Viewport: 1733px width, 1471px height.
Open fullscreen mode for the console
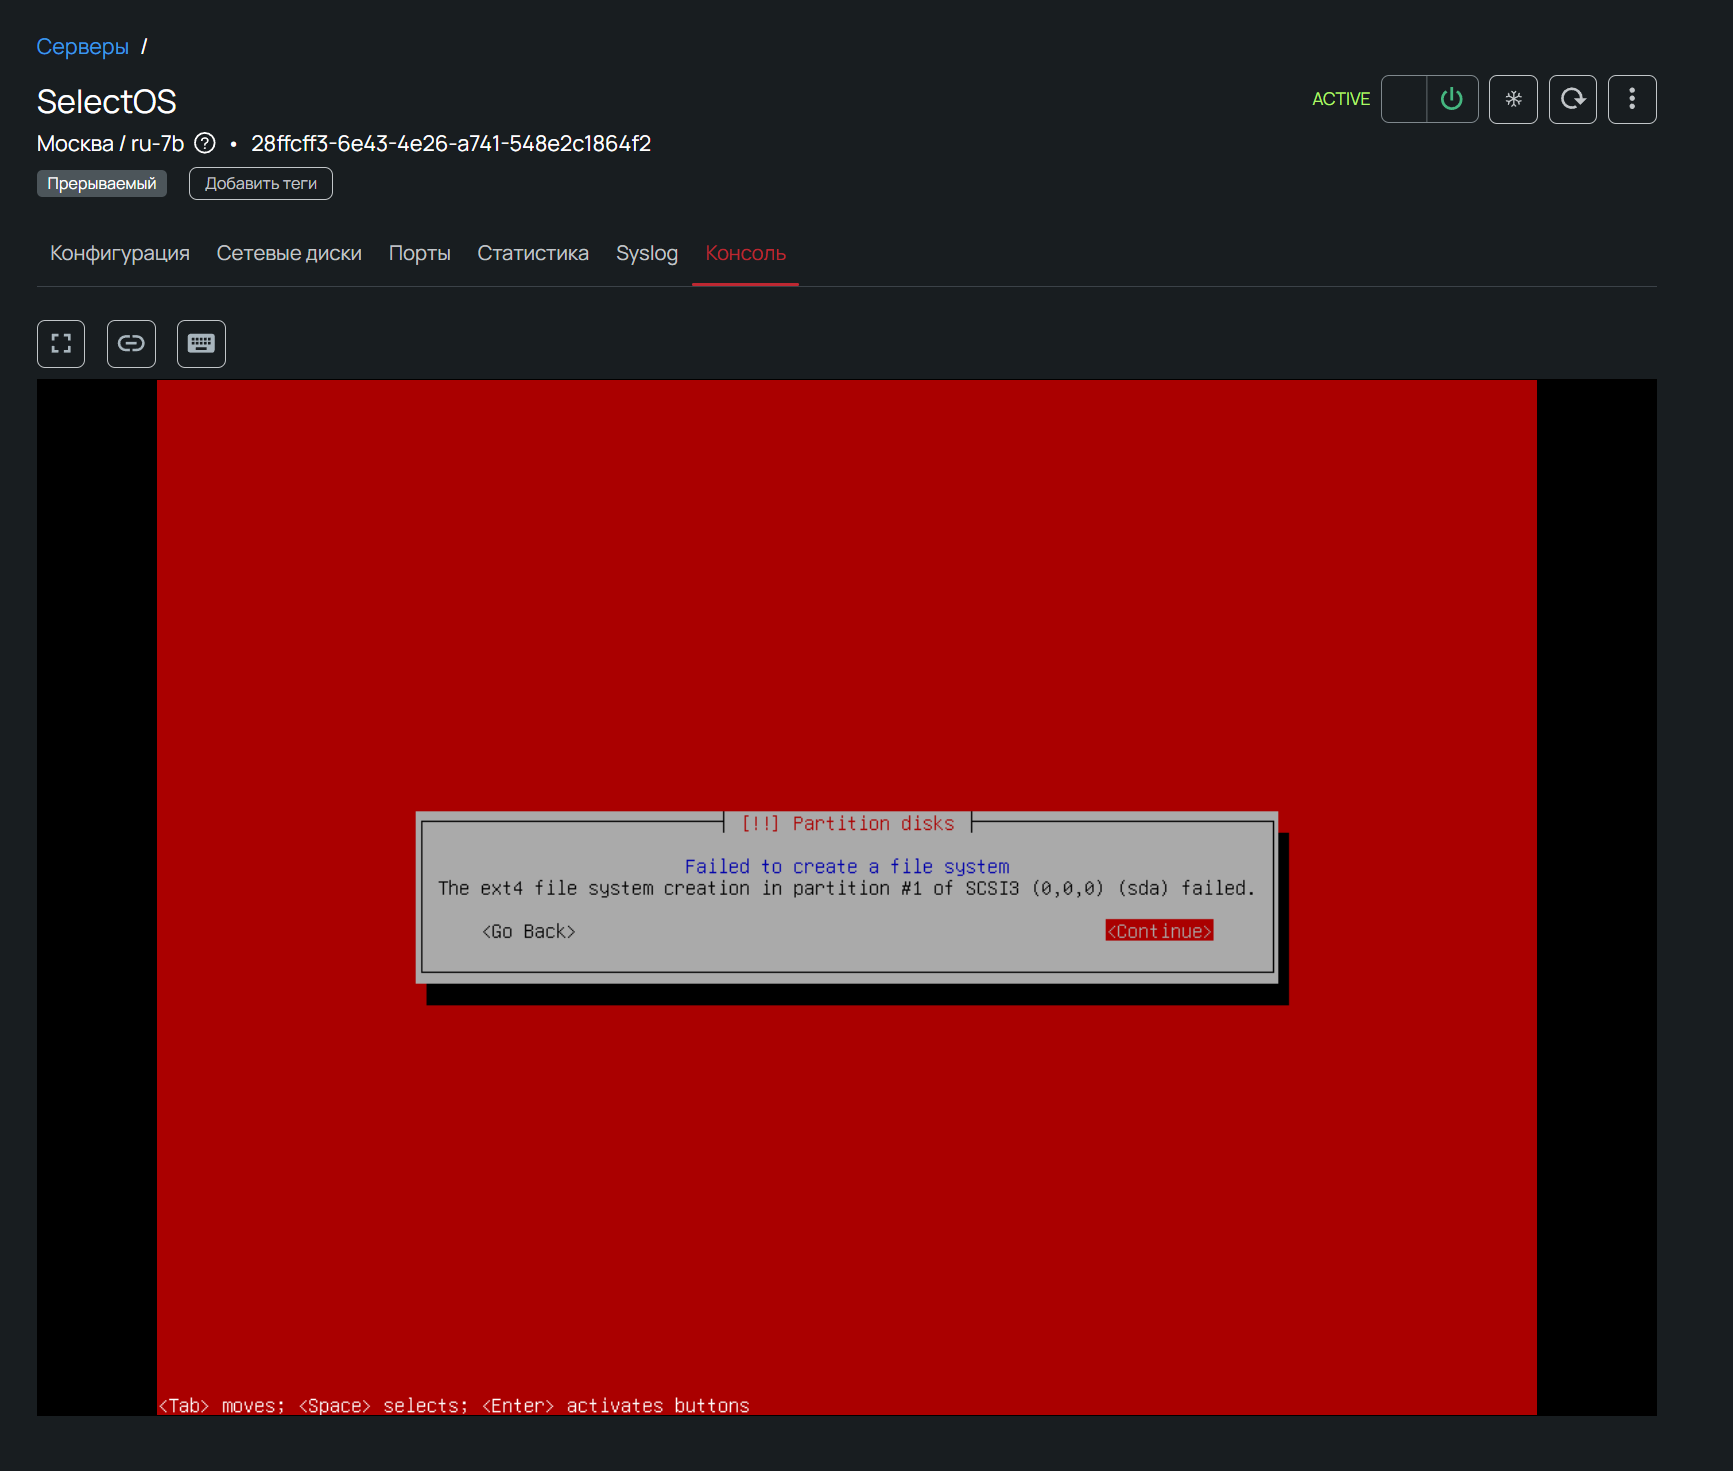pos(61,344)
